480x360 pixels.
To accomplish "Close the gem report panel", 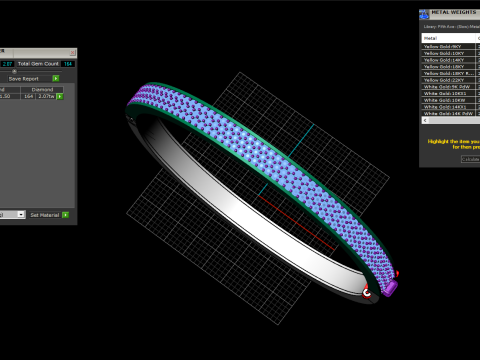I will [72, 53].
